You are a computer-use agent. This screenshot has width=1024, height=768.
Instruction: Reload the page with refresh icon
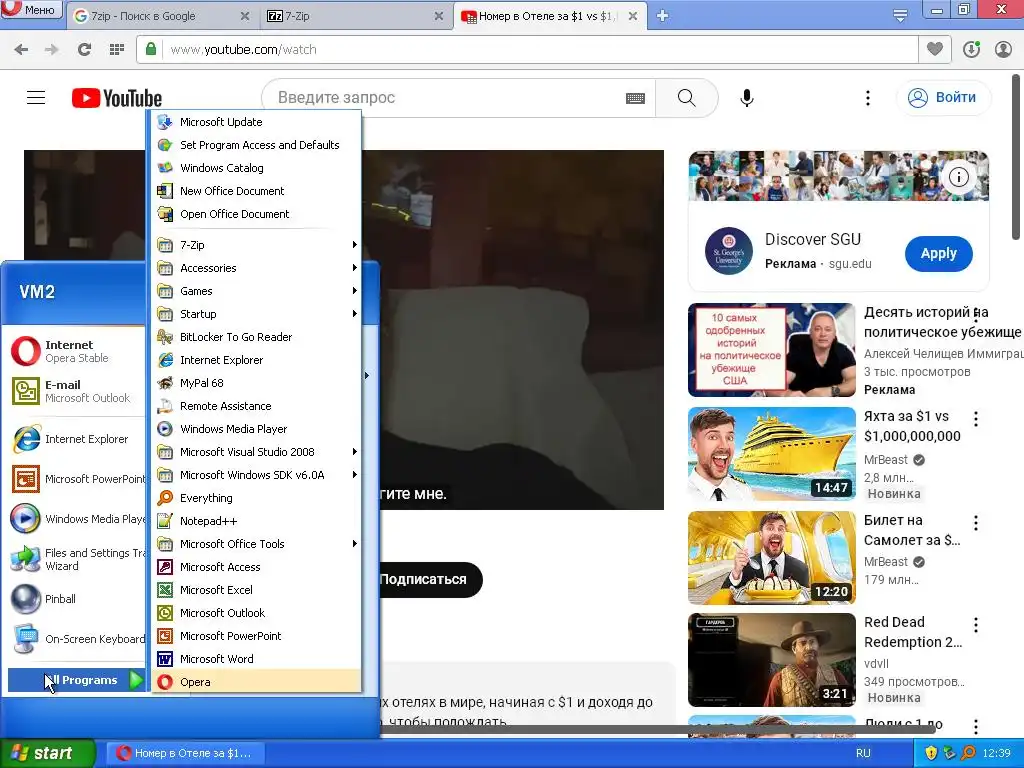coord(84,50)
